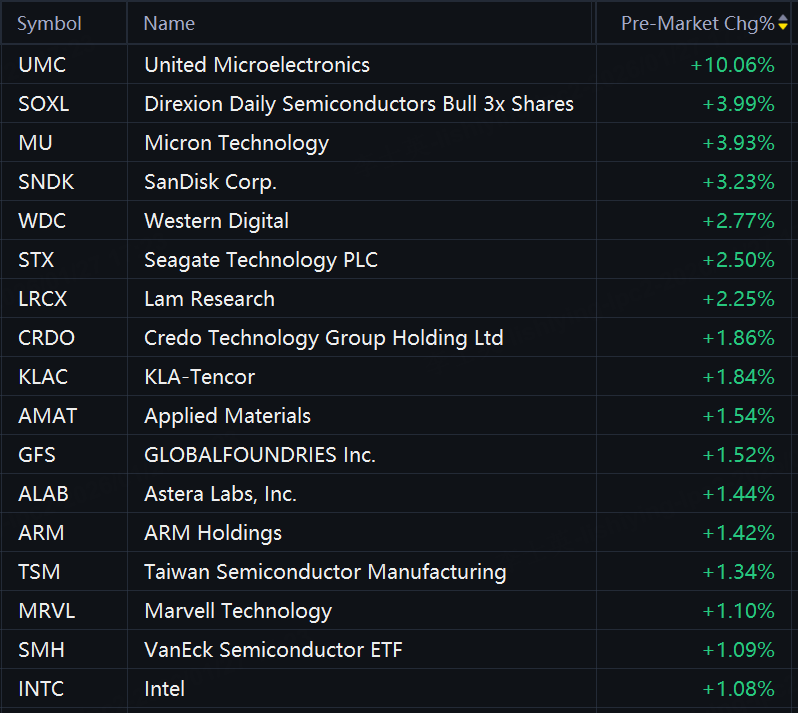Click the SNDK ticker symbol

[x=46, y=182]
